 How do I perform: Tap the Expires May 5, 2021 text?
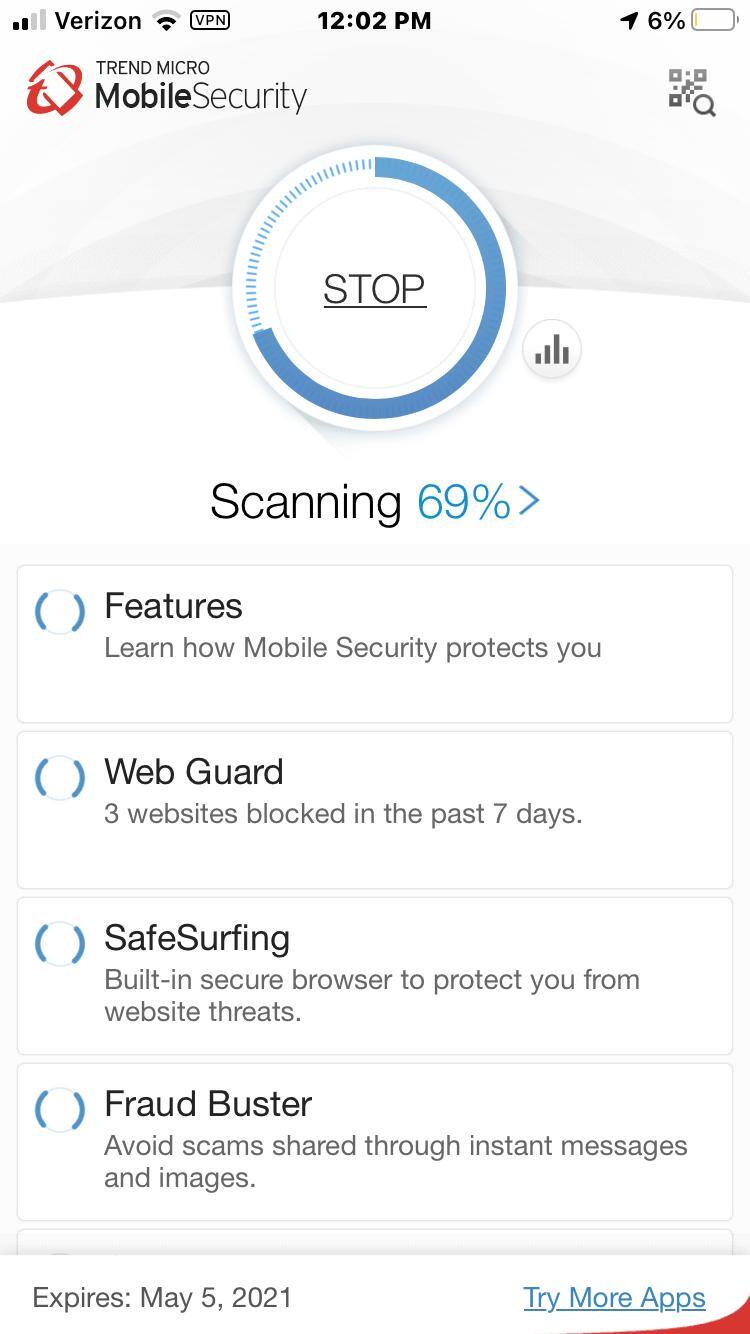(x=162, y=1297)
